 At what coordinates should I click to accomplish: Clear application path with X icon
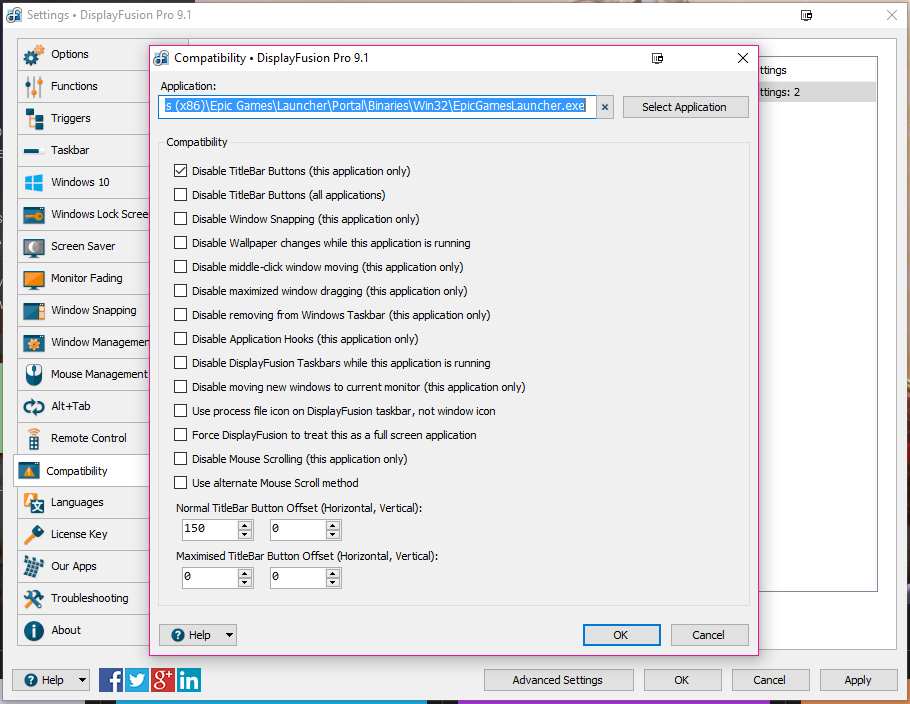605,107
